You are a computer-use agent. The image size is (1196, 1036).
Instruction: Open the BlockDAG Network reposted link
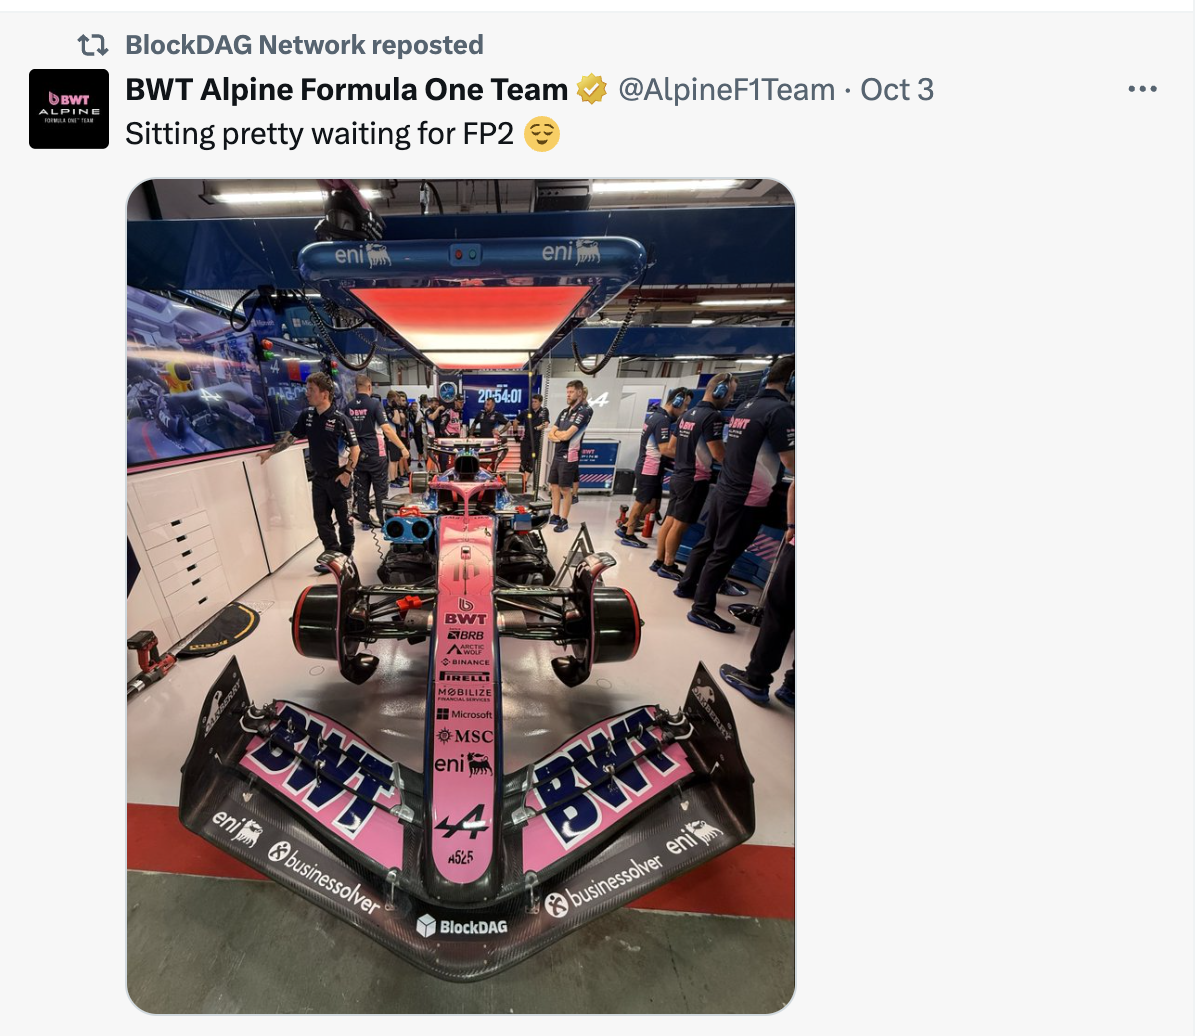click(304, 45)
